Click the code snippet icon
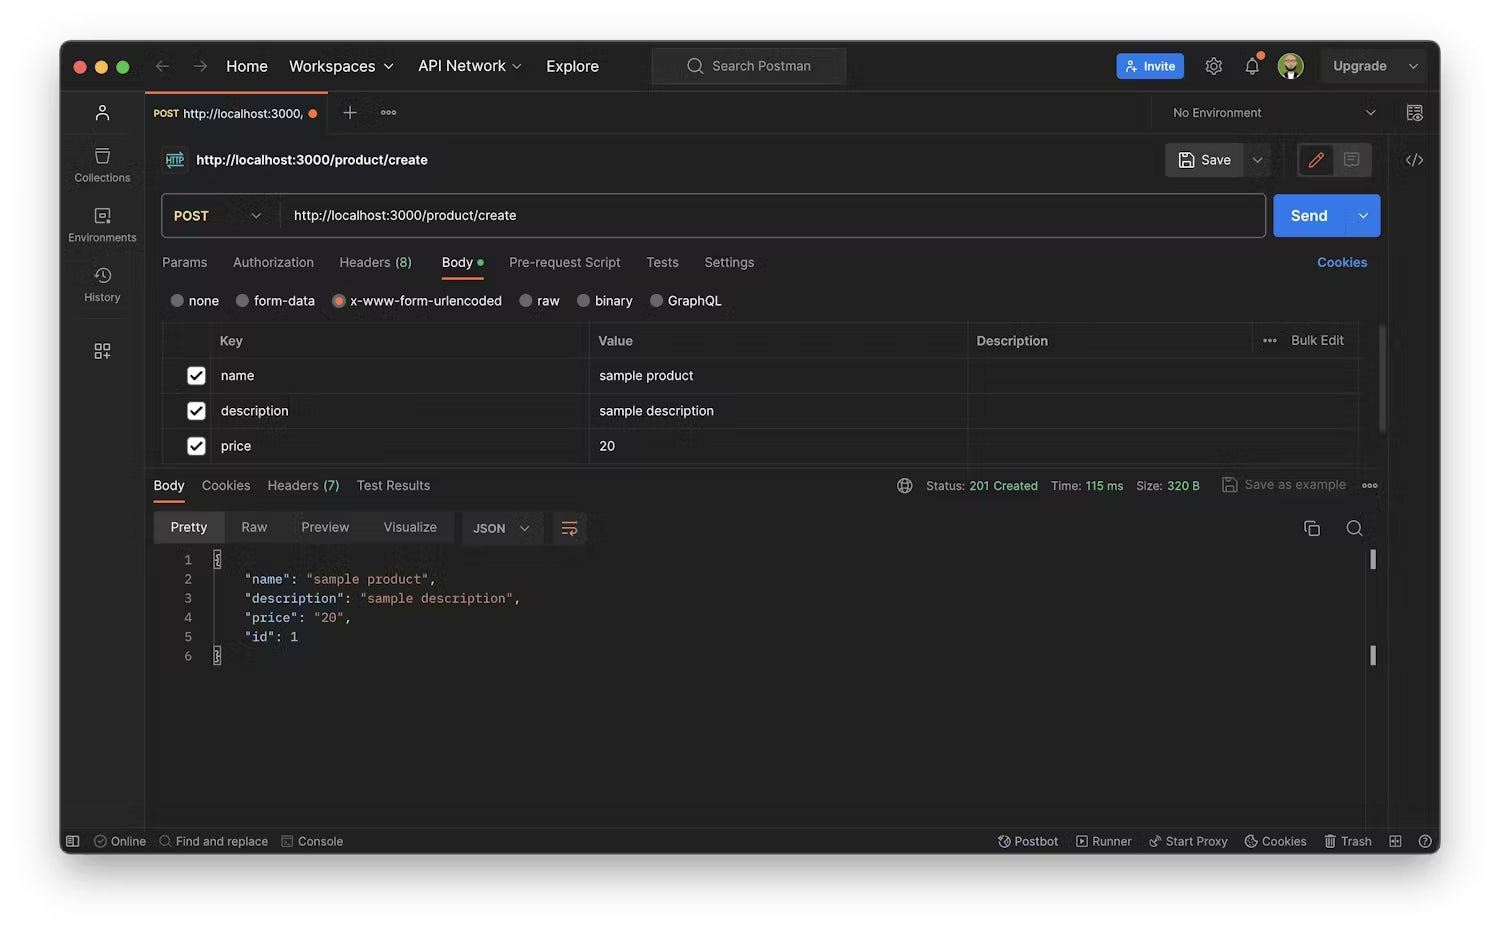The height and width of the screenshot is (933, 1500). coord(1414,160)
